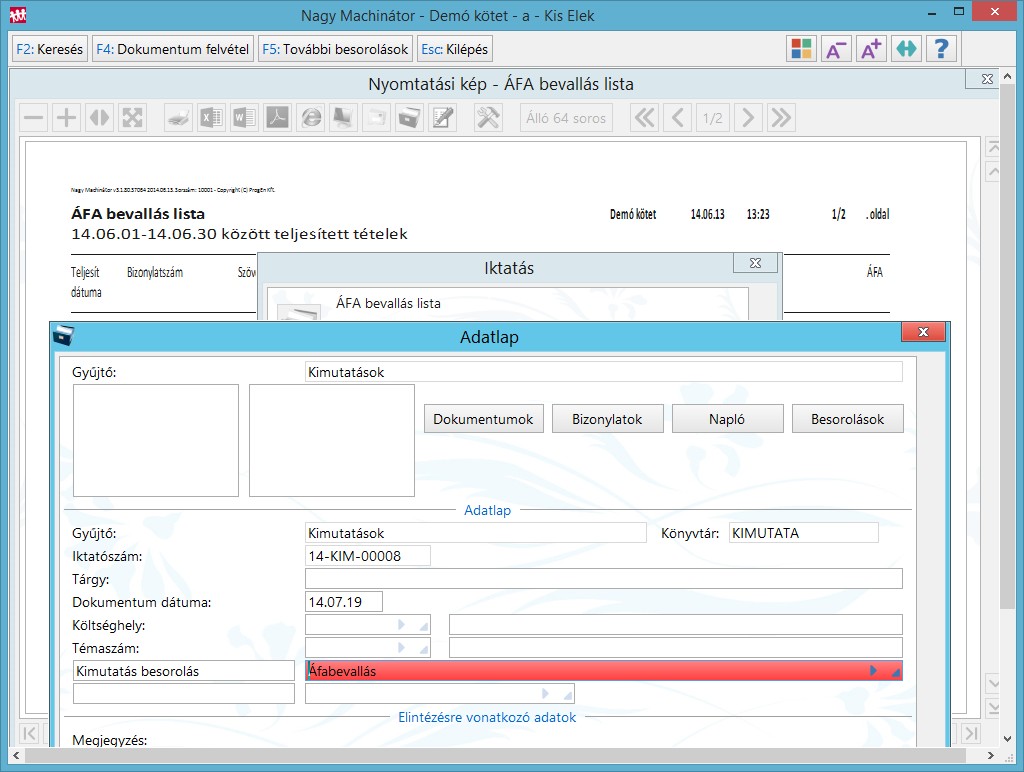Screen dimensions: 1024x772
Task: Expand the Költséghely dropdown arrow
Action: click(x=403, y=625)
